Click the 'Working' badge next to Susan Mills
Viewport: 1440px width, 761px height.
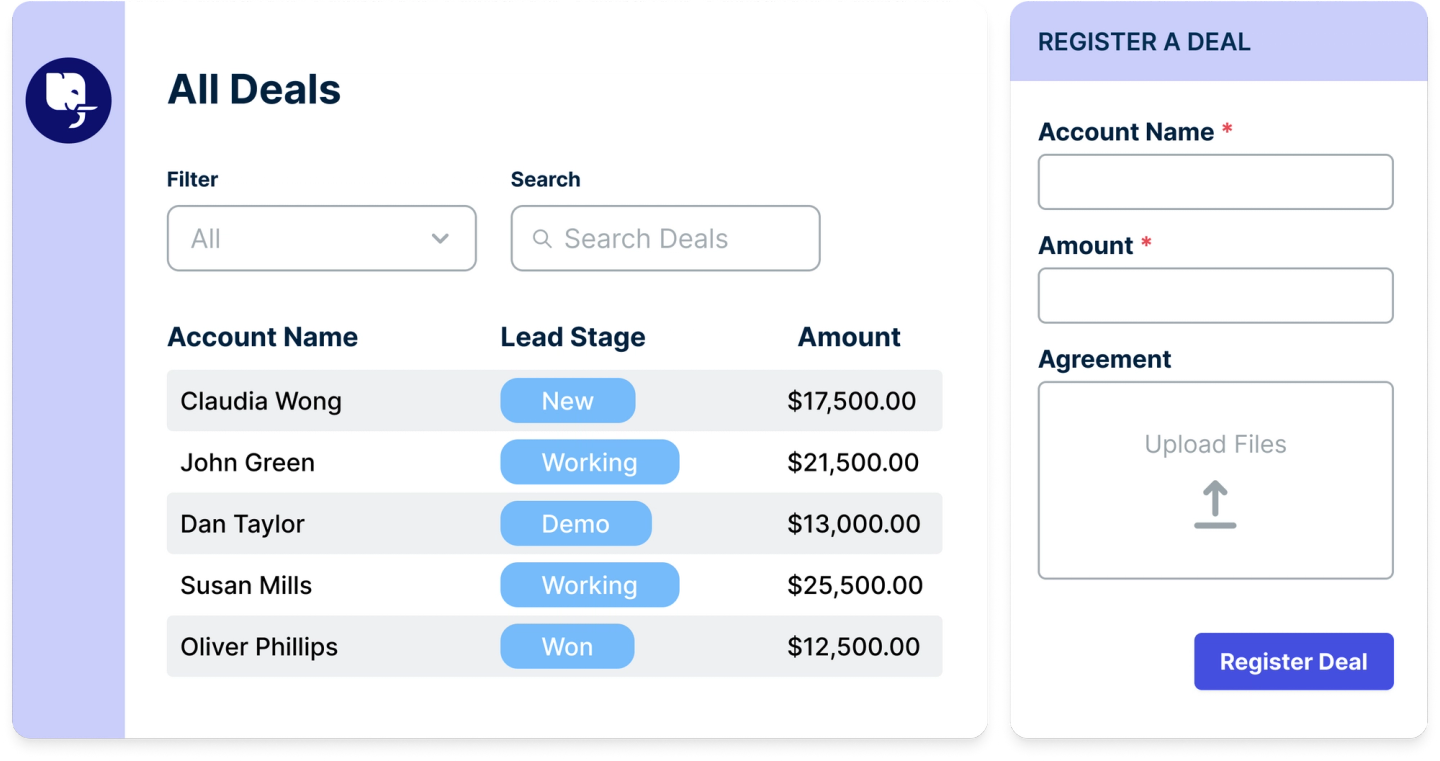click(x=589, y=585)
